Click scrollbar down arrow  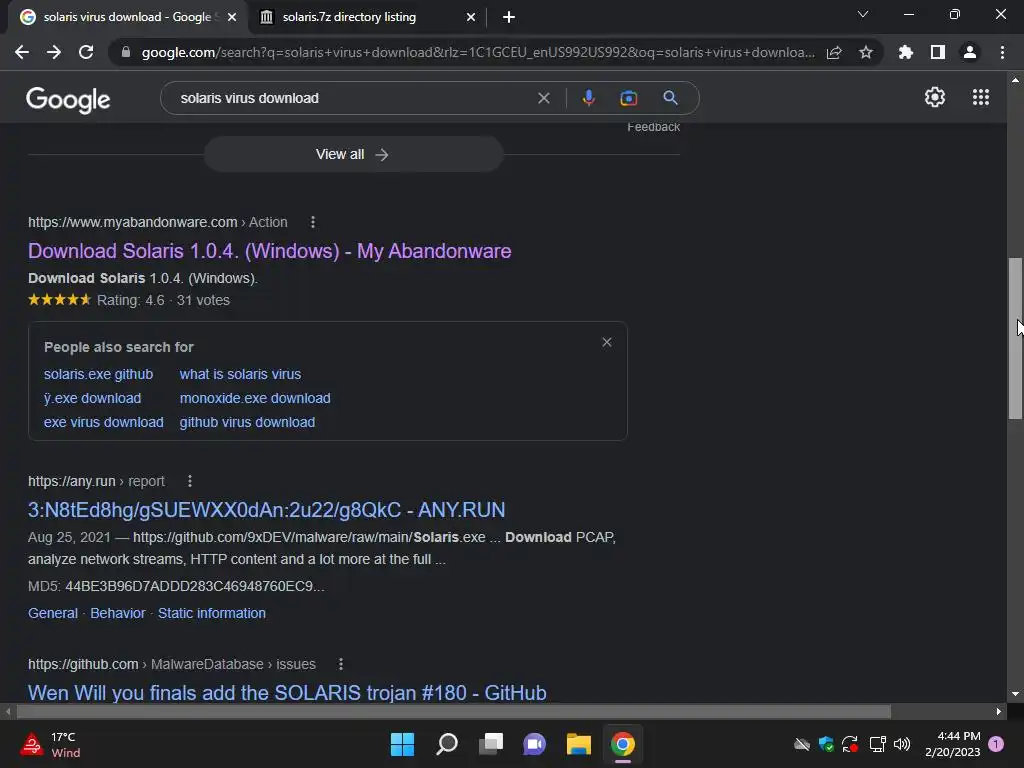pyautogui.click(x=1015, y=694)
